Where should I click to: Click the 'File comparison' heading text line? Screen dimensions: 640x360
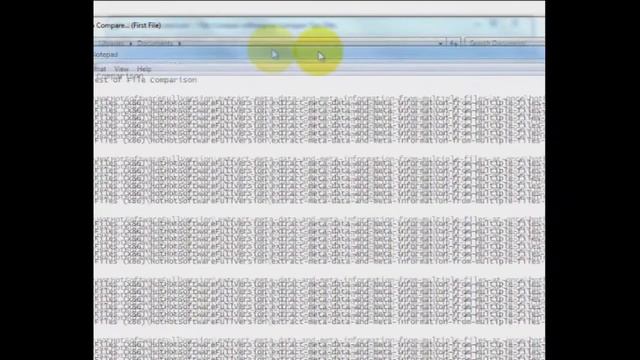click(146, 80)
